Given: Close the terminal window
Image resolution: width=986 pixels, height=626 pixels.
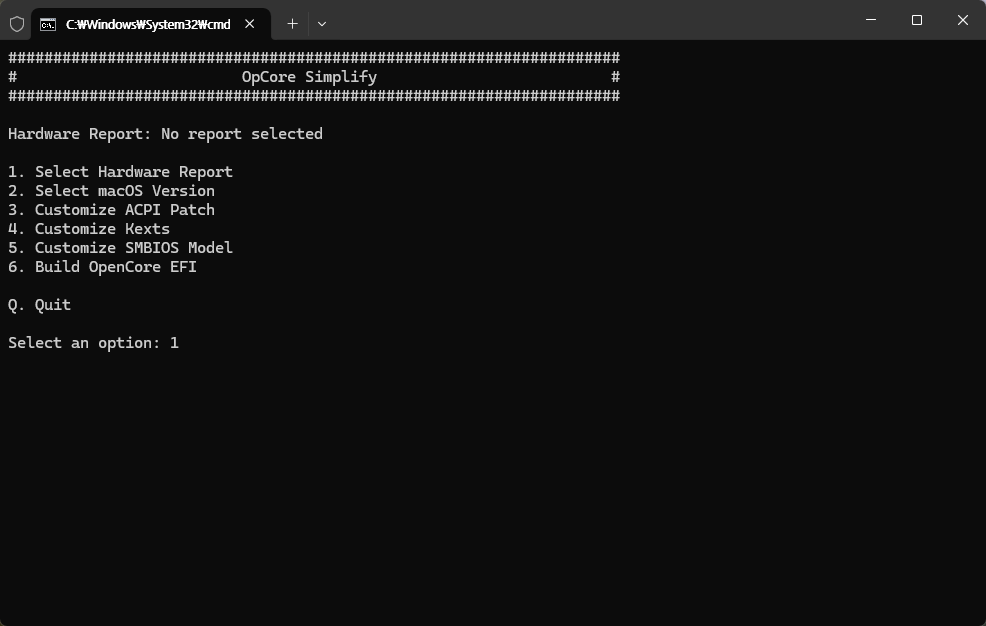Looking at the screenshot, I should 963,20.
